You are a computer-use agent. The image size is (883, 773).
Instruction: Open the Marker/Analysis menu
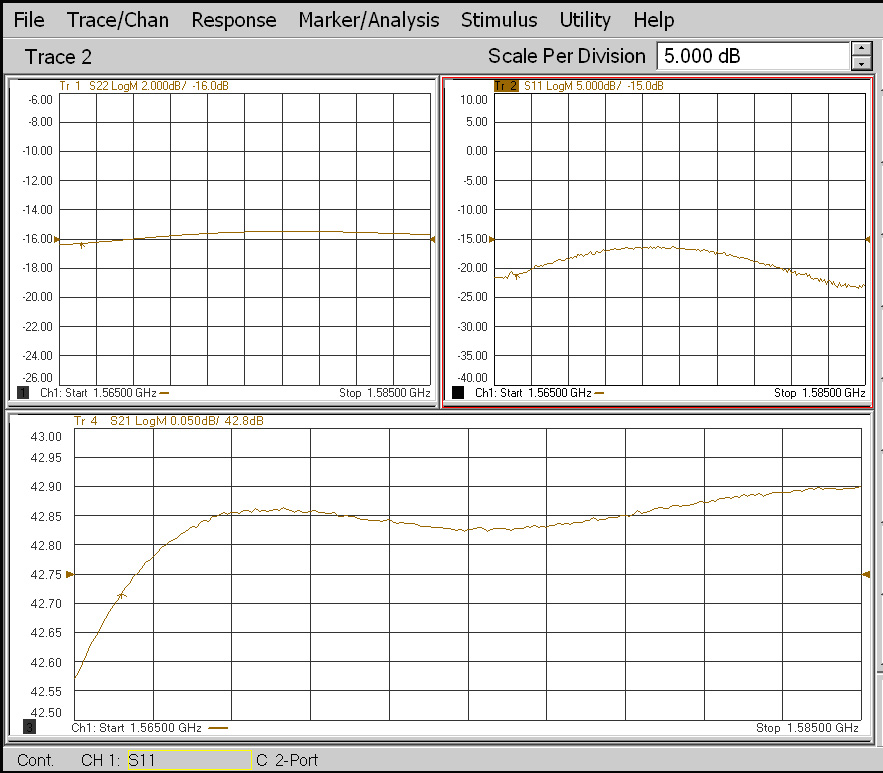pyautogui.click(x=368, y=20)
